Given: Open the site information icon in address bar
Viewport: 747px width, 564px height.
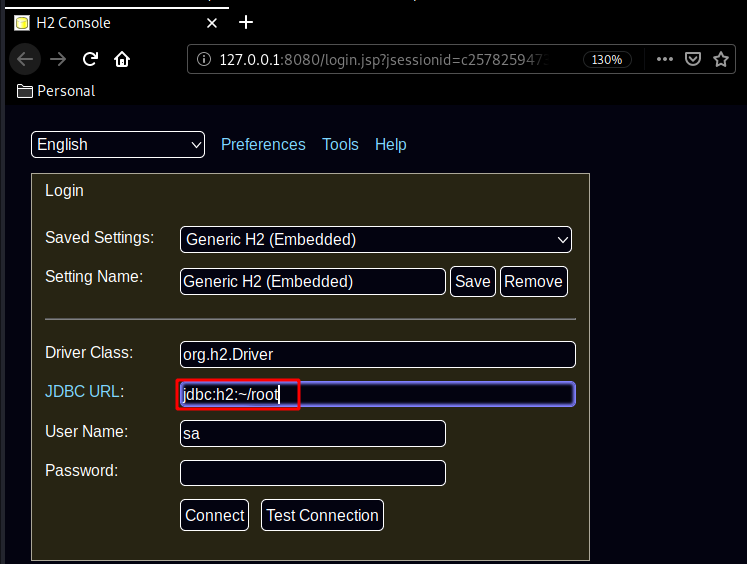Looking at the screenshot, I should click(203, 59).
